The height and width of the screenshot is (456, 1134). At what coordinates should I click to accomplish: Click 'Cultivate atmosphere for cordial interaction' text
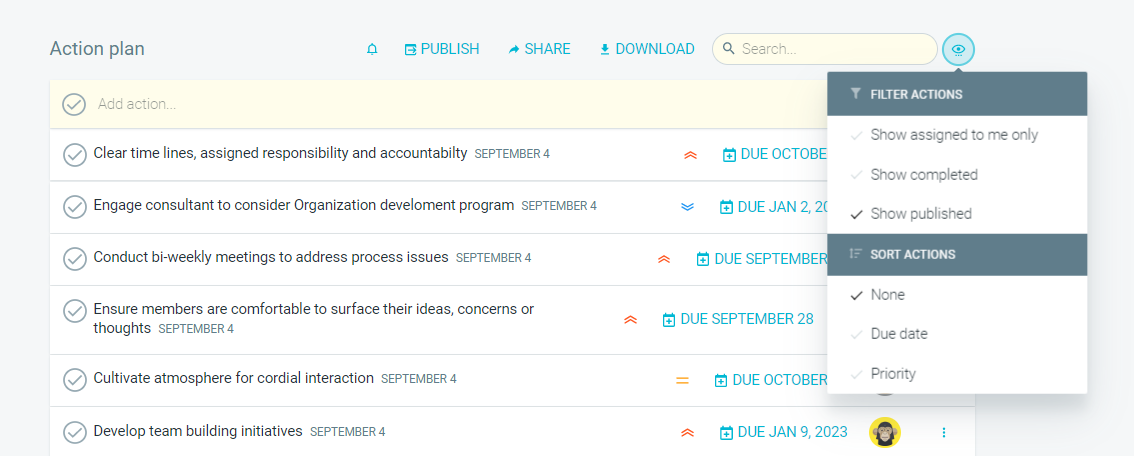(x=234, y=378)
